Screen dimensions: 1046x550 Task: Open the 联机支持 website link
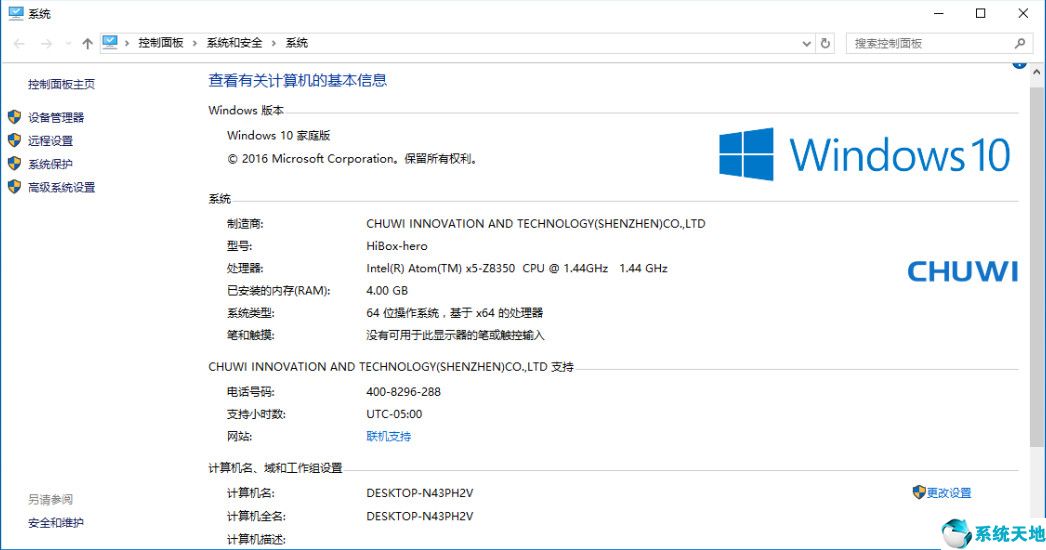pyautogui.click(x=388, y=437)
